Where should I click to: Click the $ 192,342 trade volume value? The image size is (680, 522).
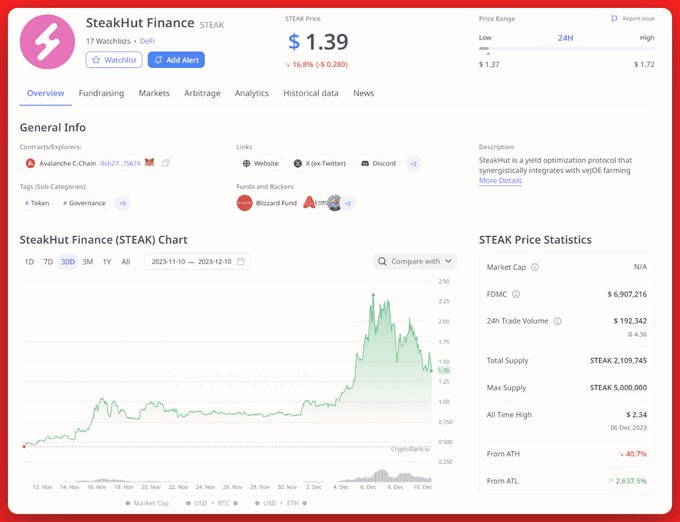pos(630,321)
